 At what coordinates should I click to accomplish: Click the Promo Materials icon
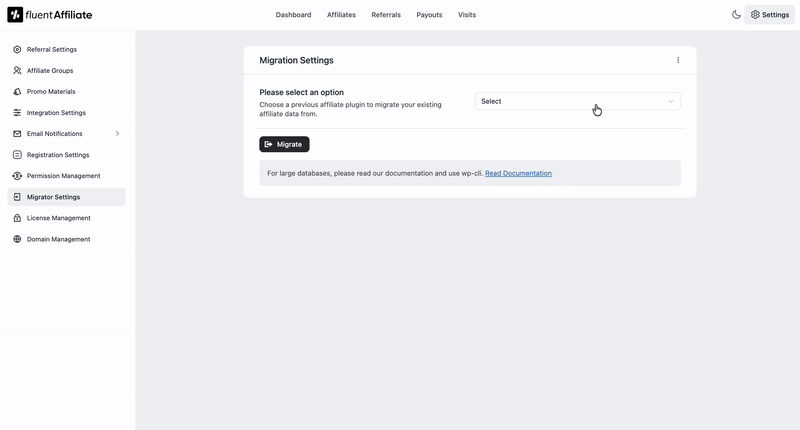pyautogui.click(x=17, y=92)
